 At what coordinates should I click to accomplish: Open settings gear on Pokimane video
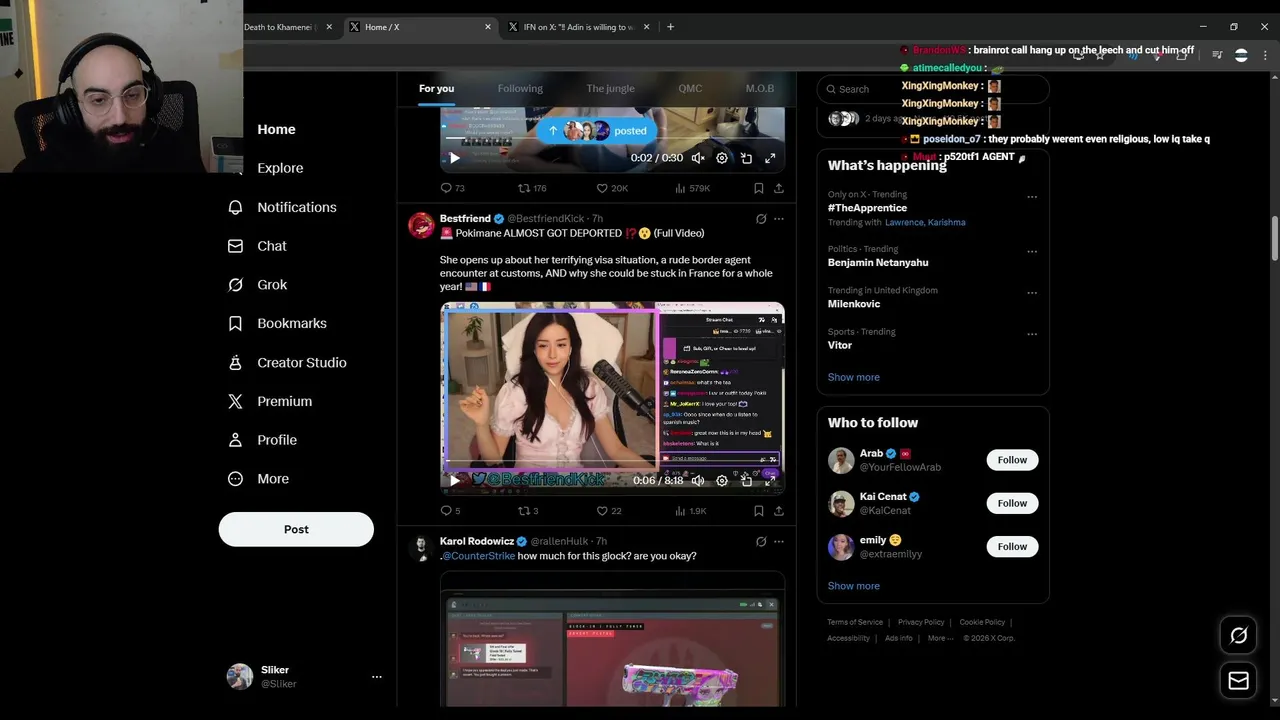click(x=722, y=481)
